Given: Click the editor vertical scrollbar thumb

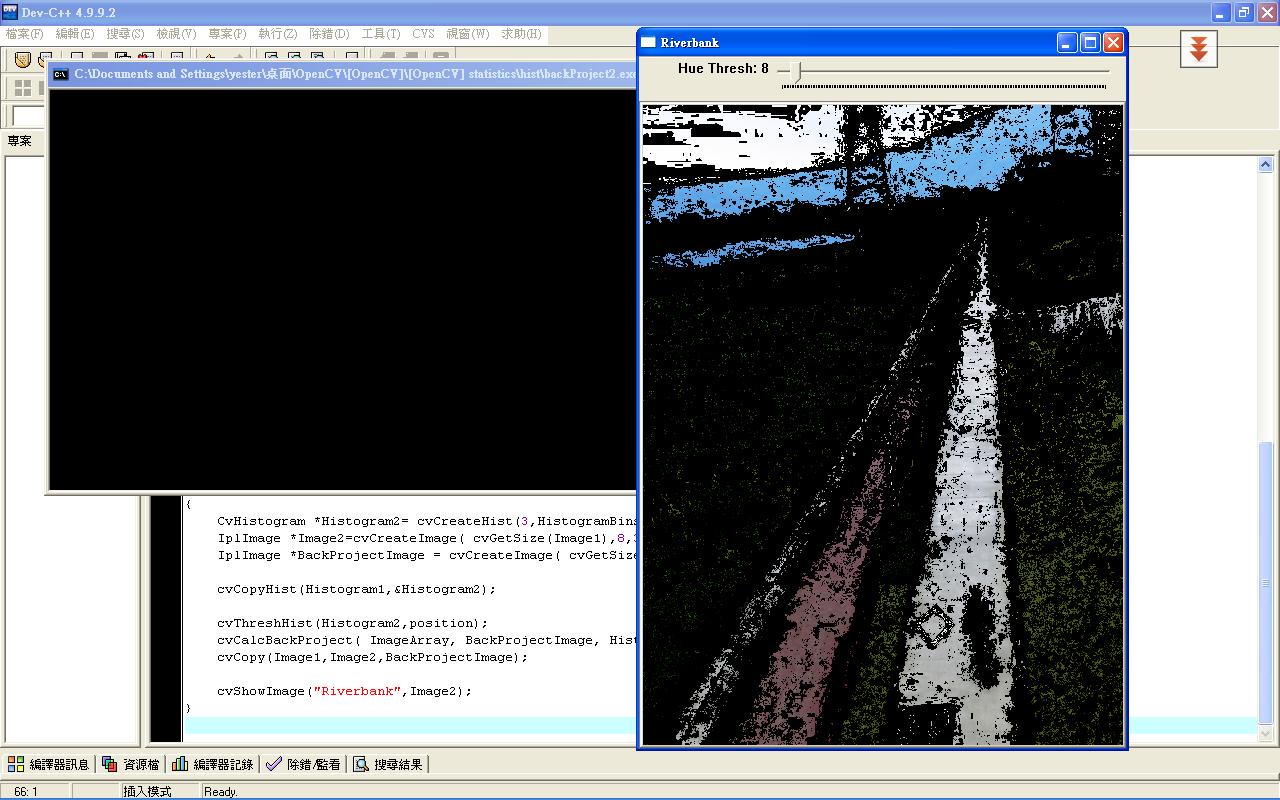Looking at the screenshot, I should (1265, 583).
